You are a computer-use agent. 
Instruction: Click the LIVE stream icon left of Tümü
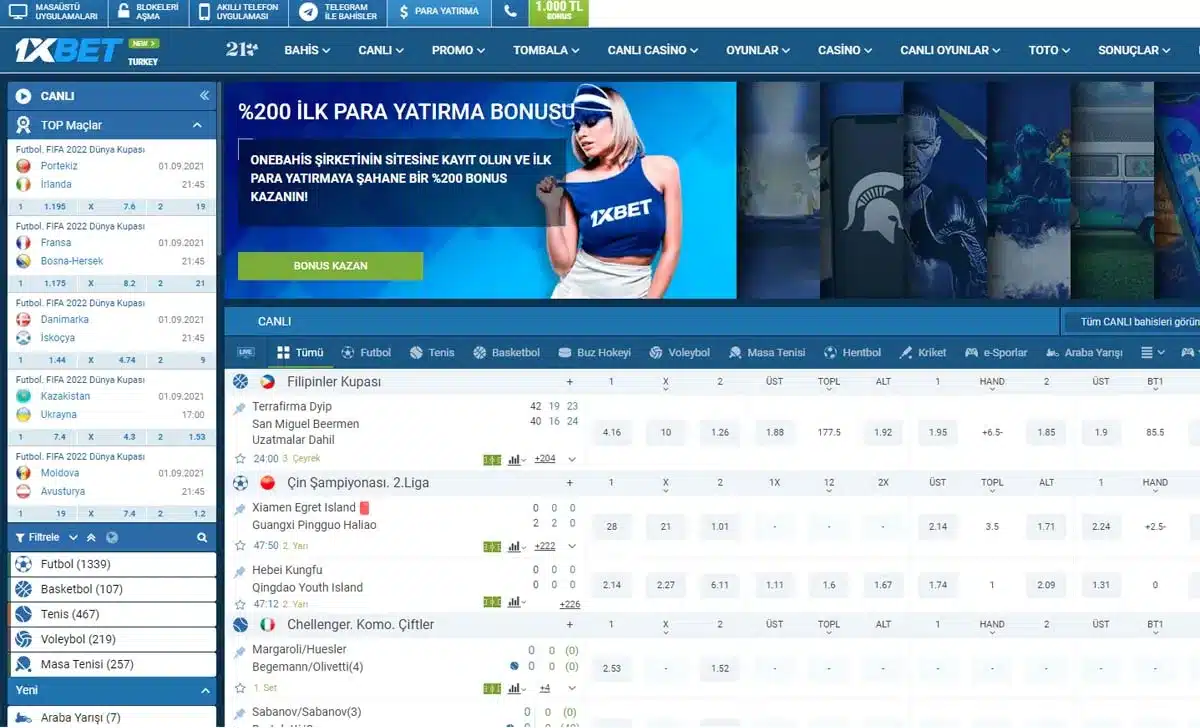coord(246,353)
